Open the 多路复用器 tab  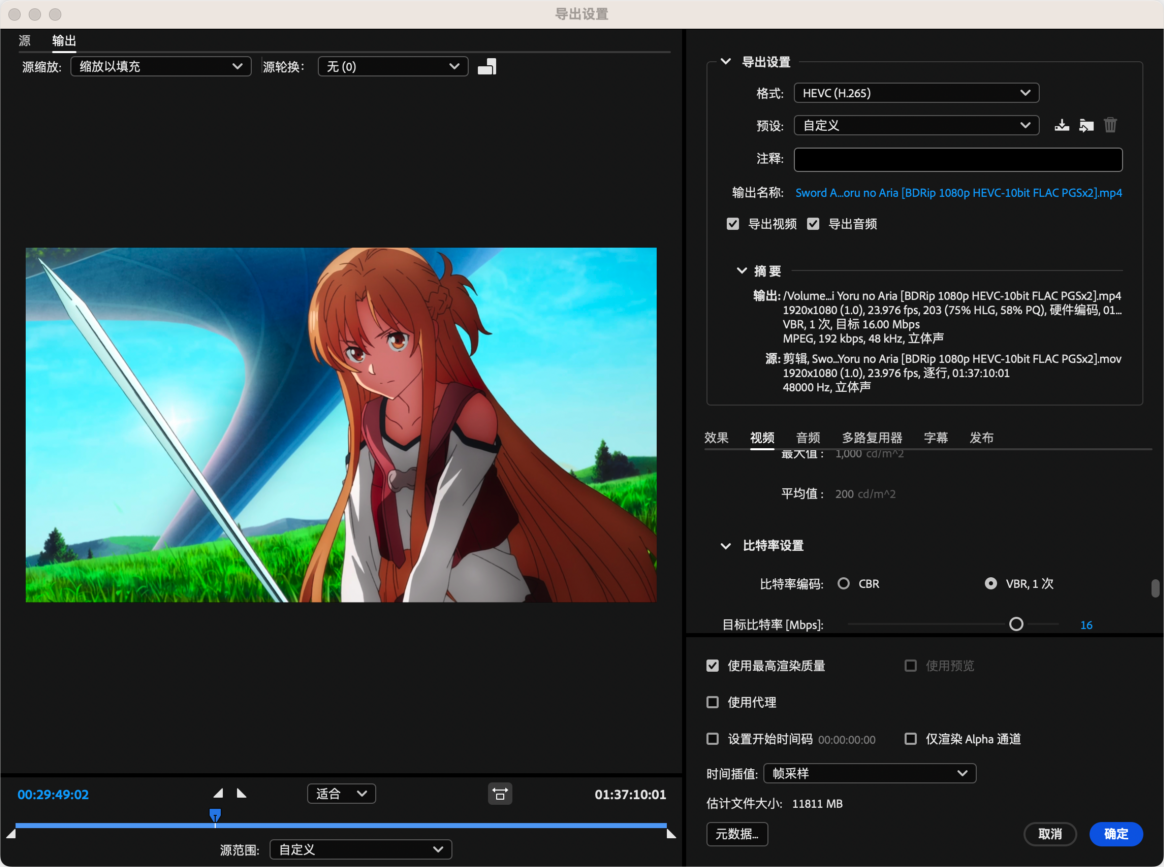pos(872,438)
